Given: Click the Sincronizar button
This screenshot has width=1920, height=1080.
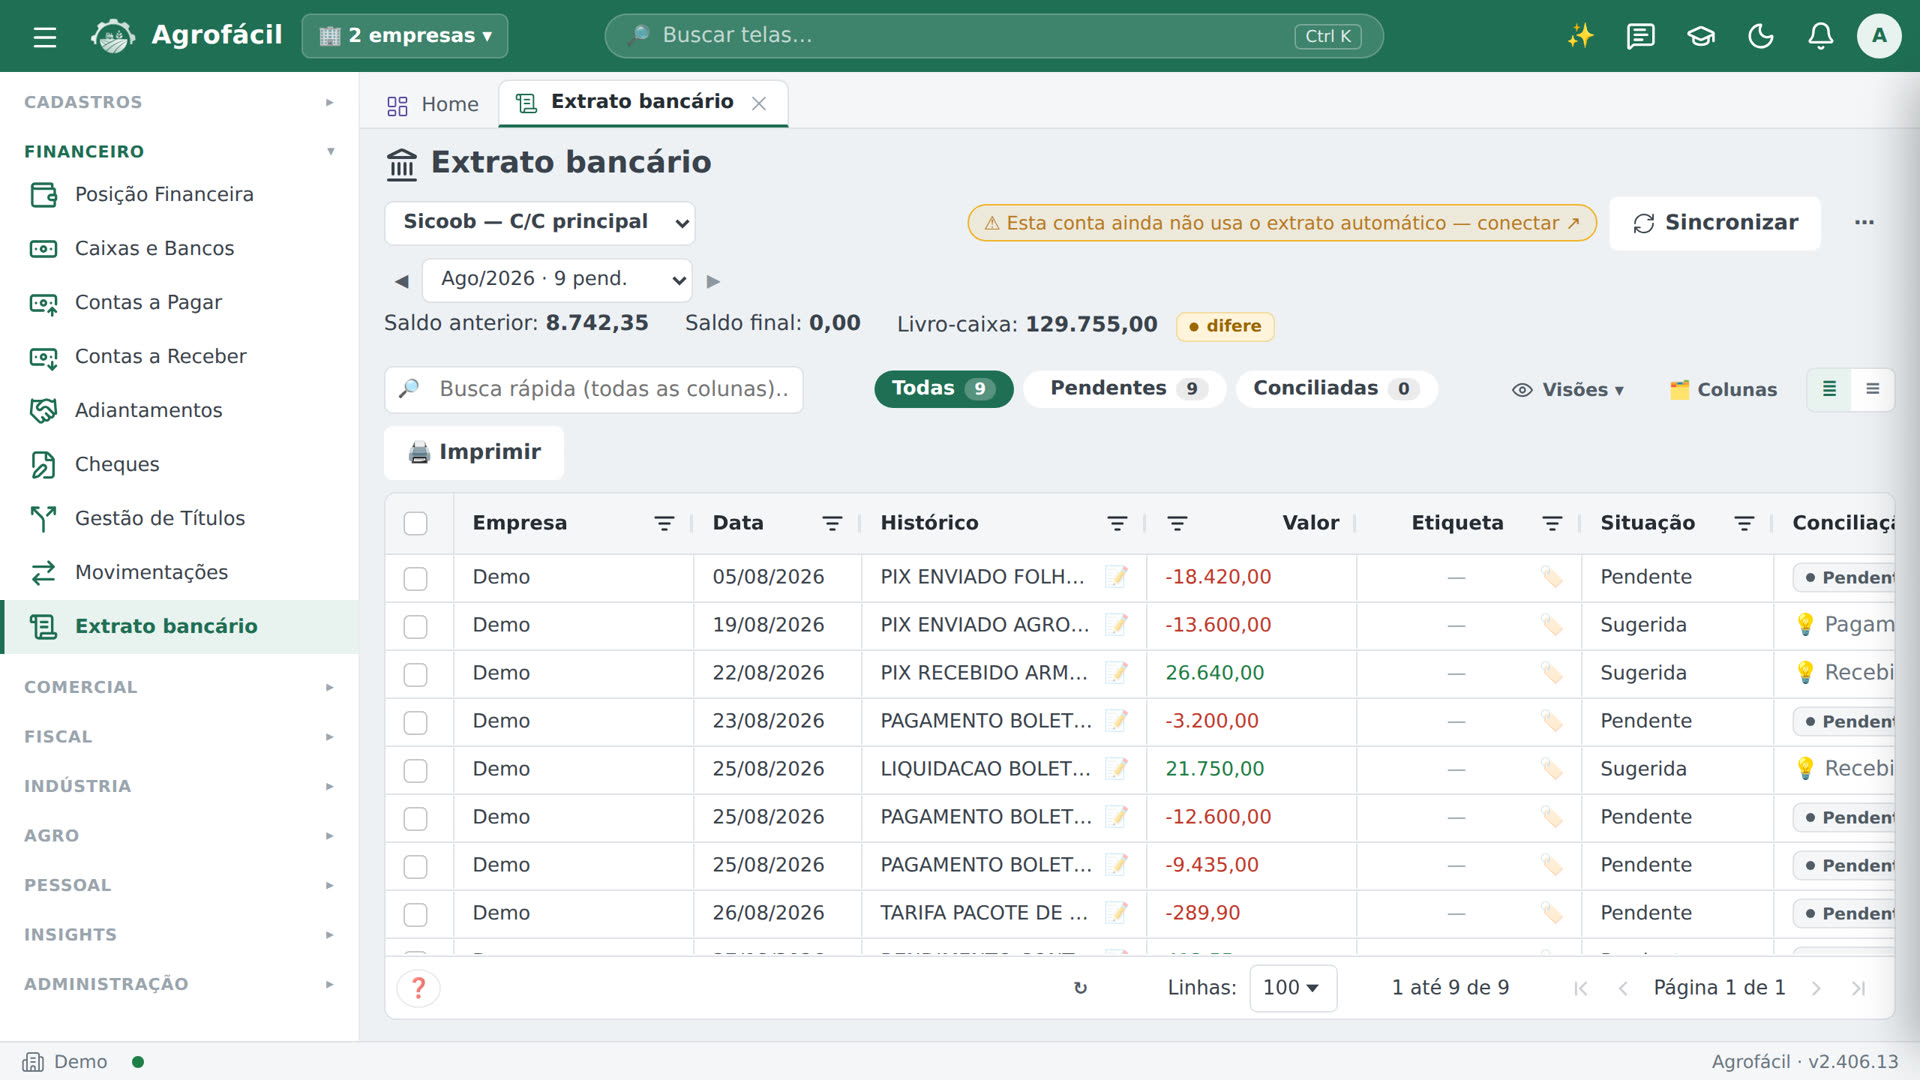Looking at the screenshot, I should tap(1715, 223).
